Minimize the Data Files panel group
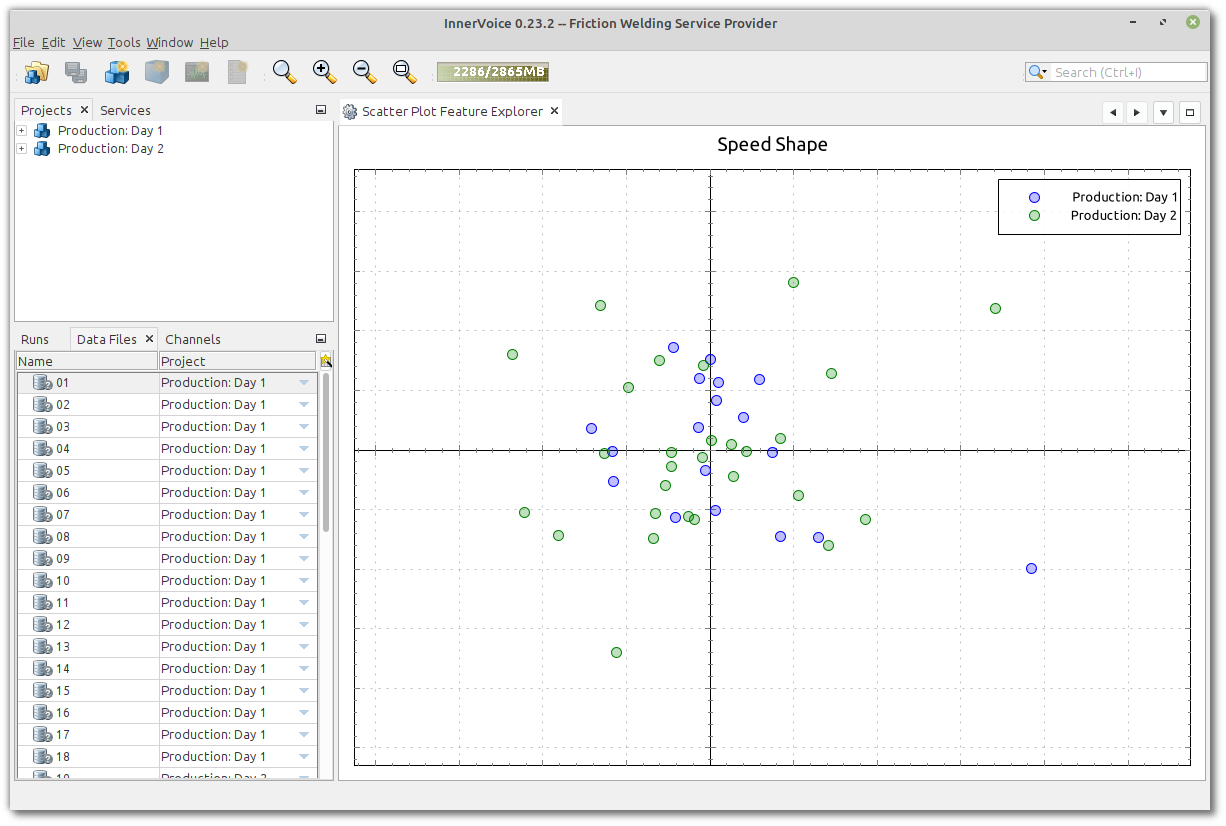 point(321,339)
